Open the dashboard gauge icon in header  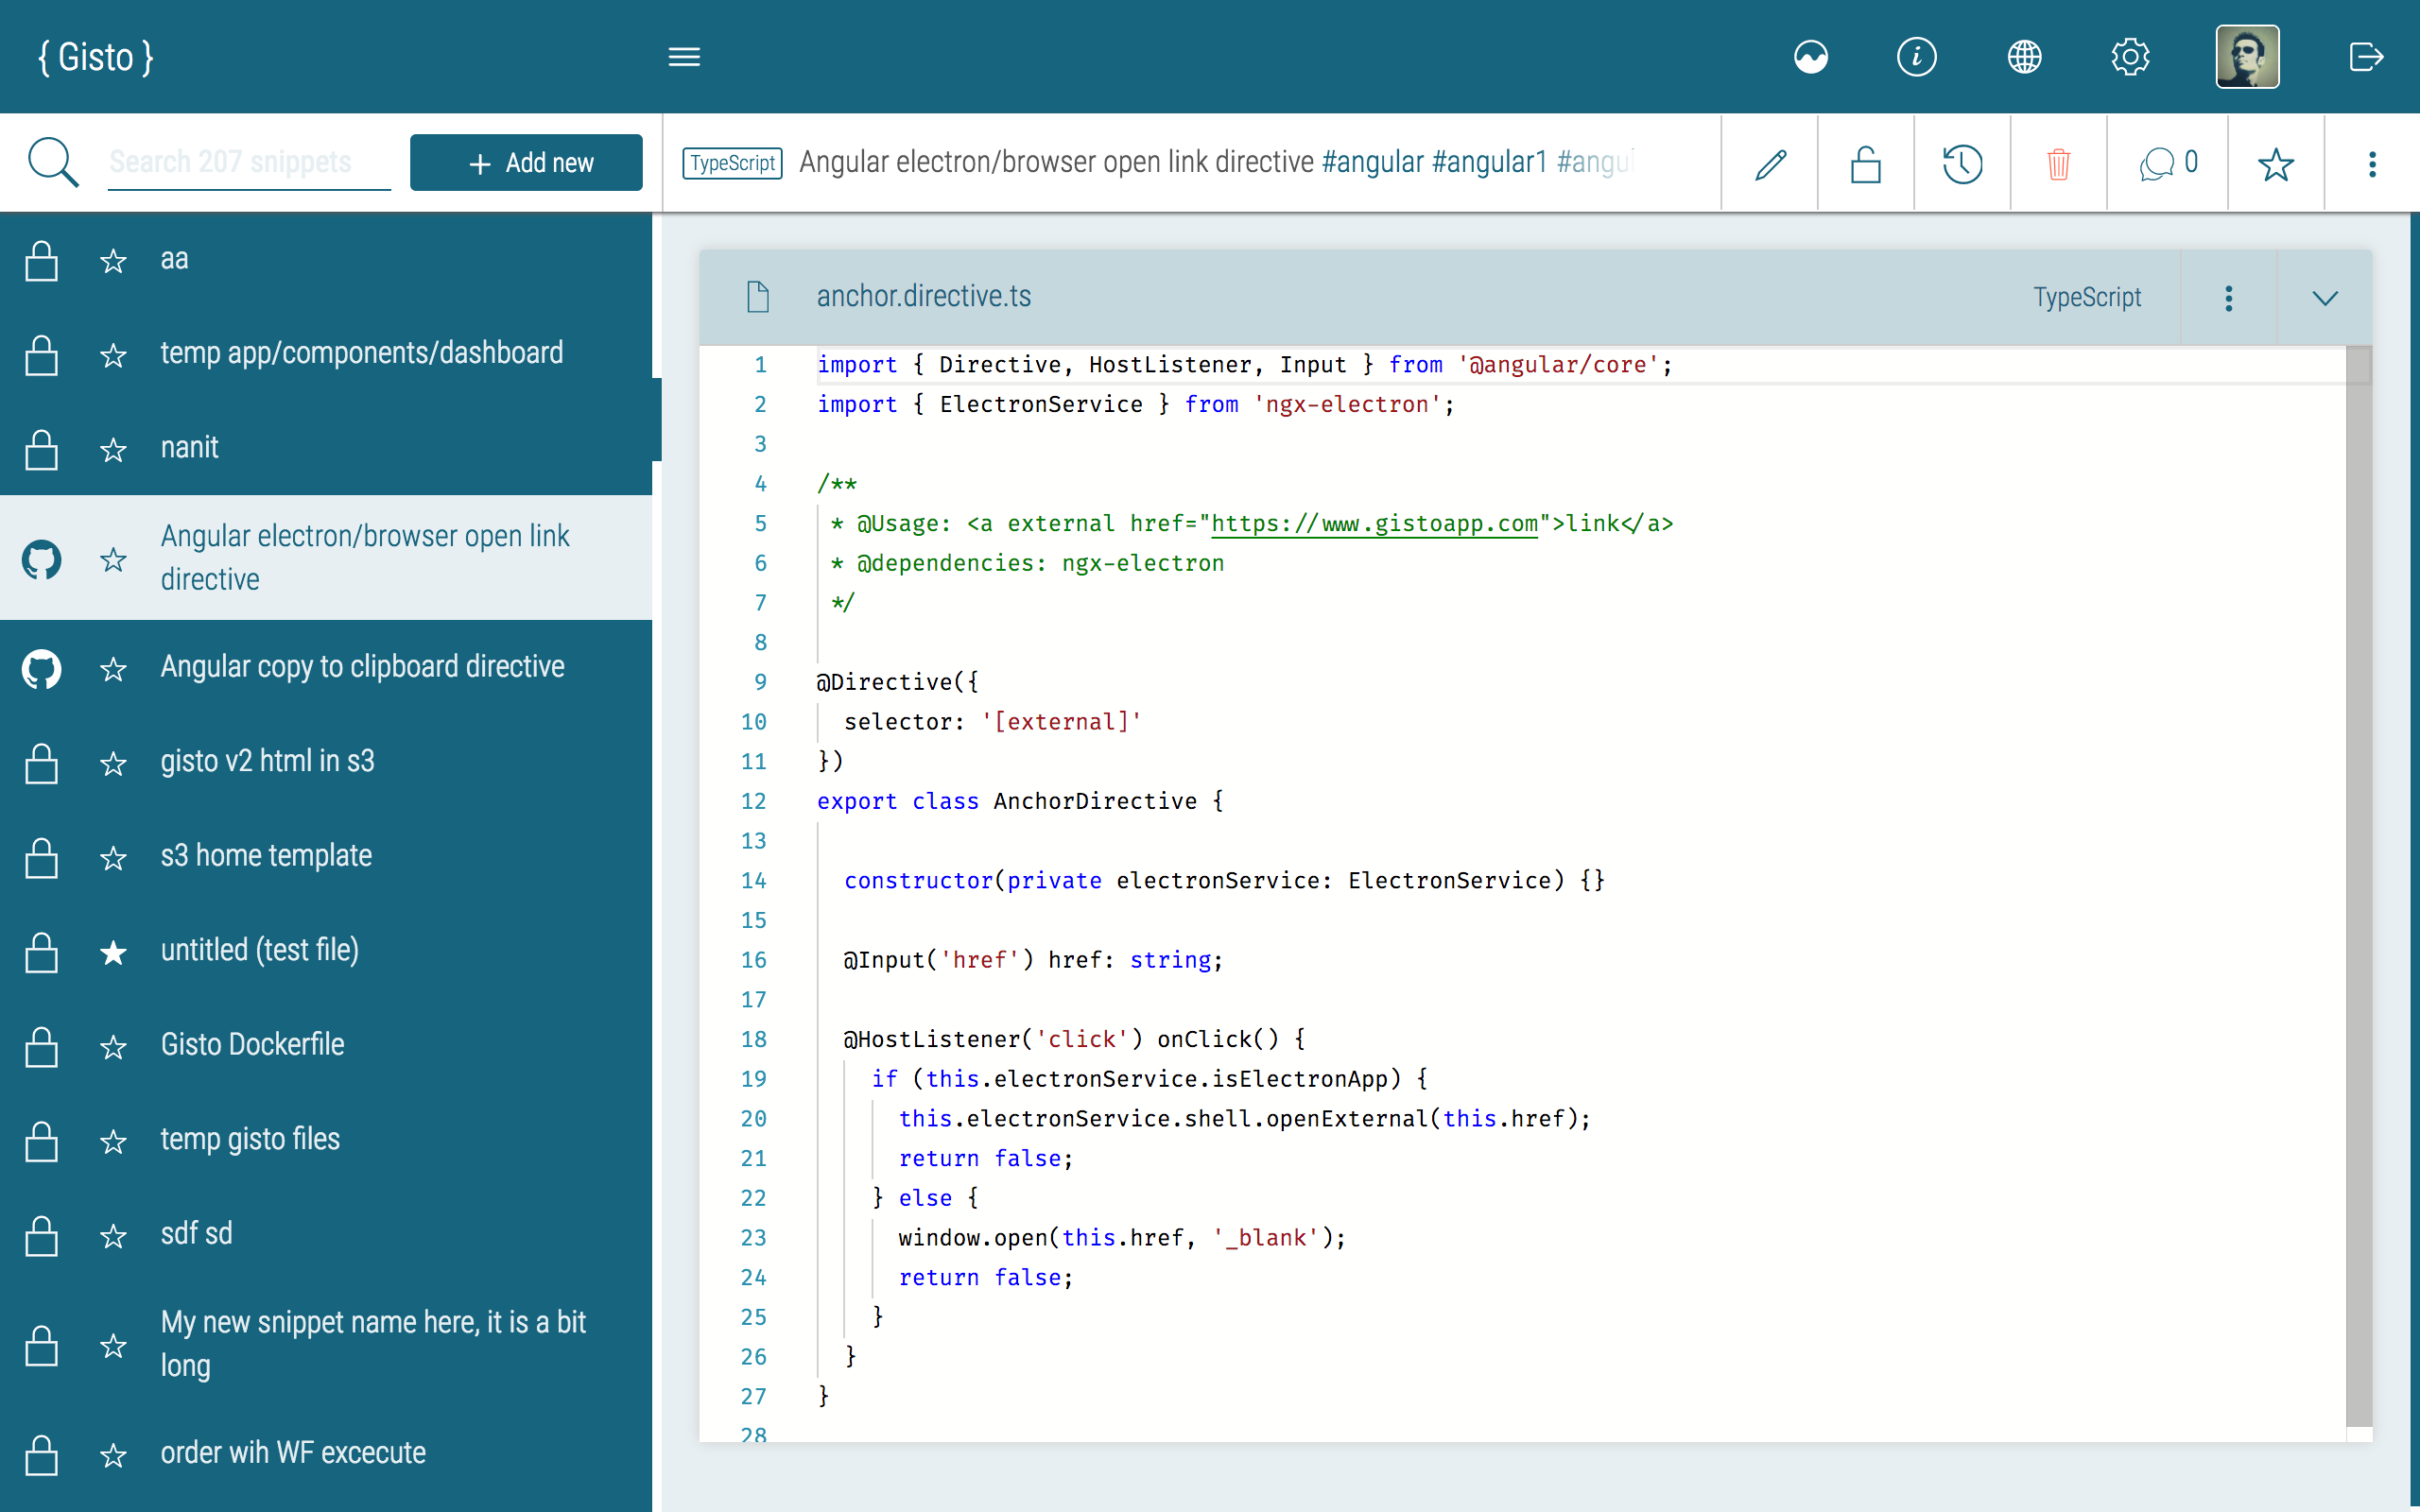point(1810,57)
